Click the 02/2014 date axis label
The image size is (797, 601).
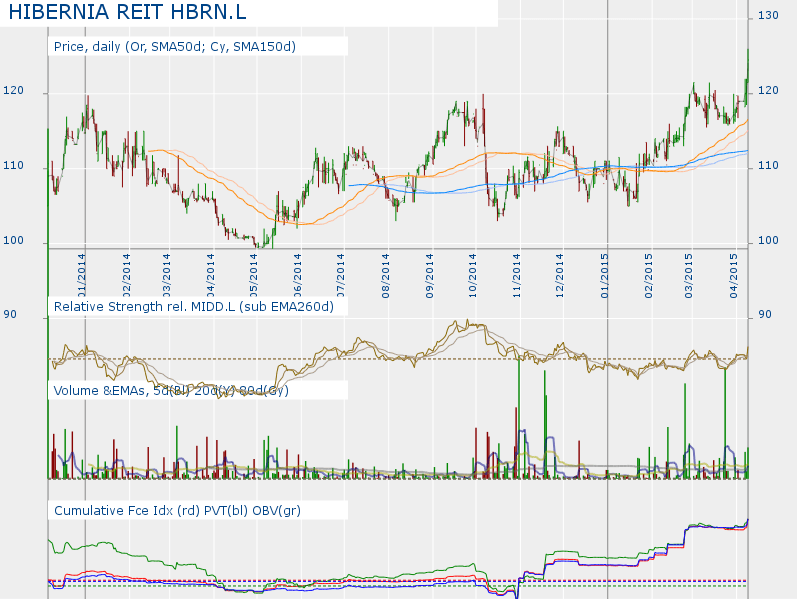pyautogui.click(x=126, y=276)
